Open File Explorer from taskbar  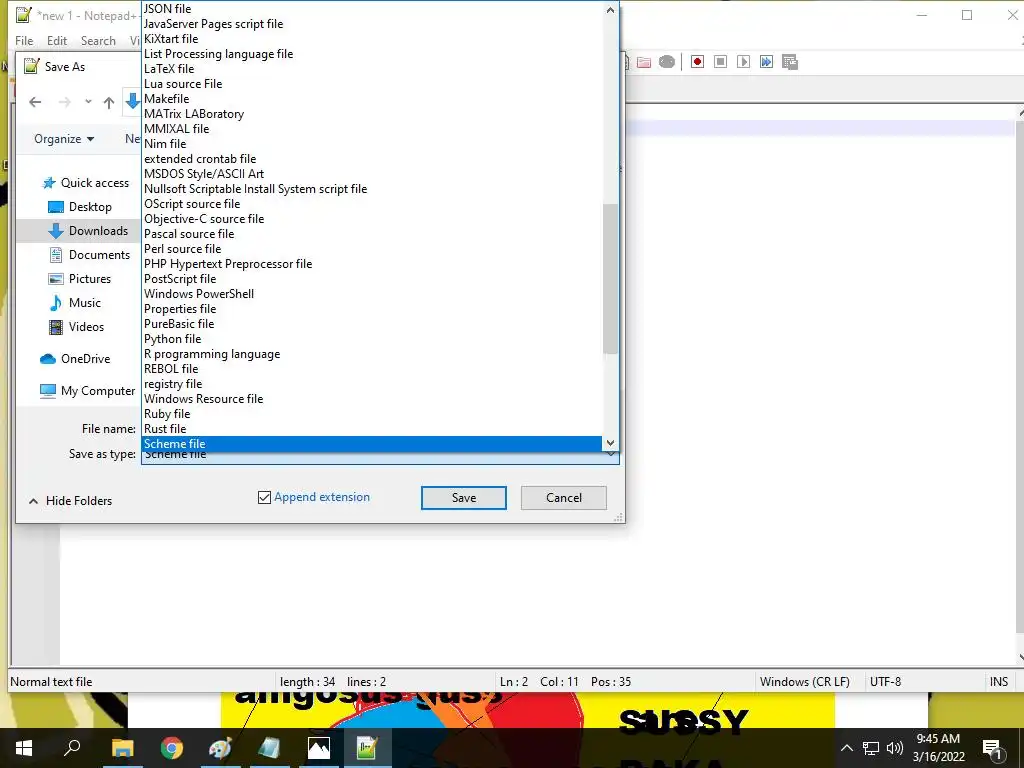click(122, 748)
